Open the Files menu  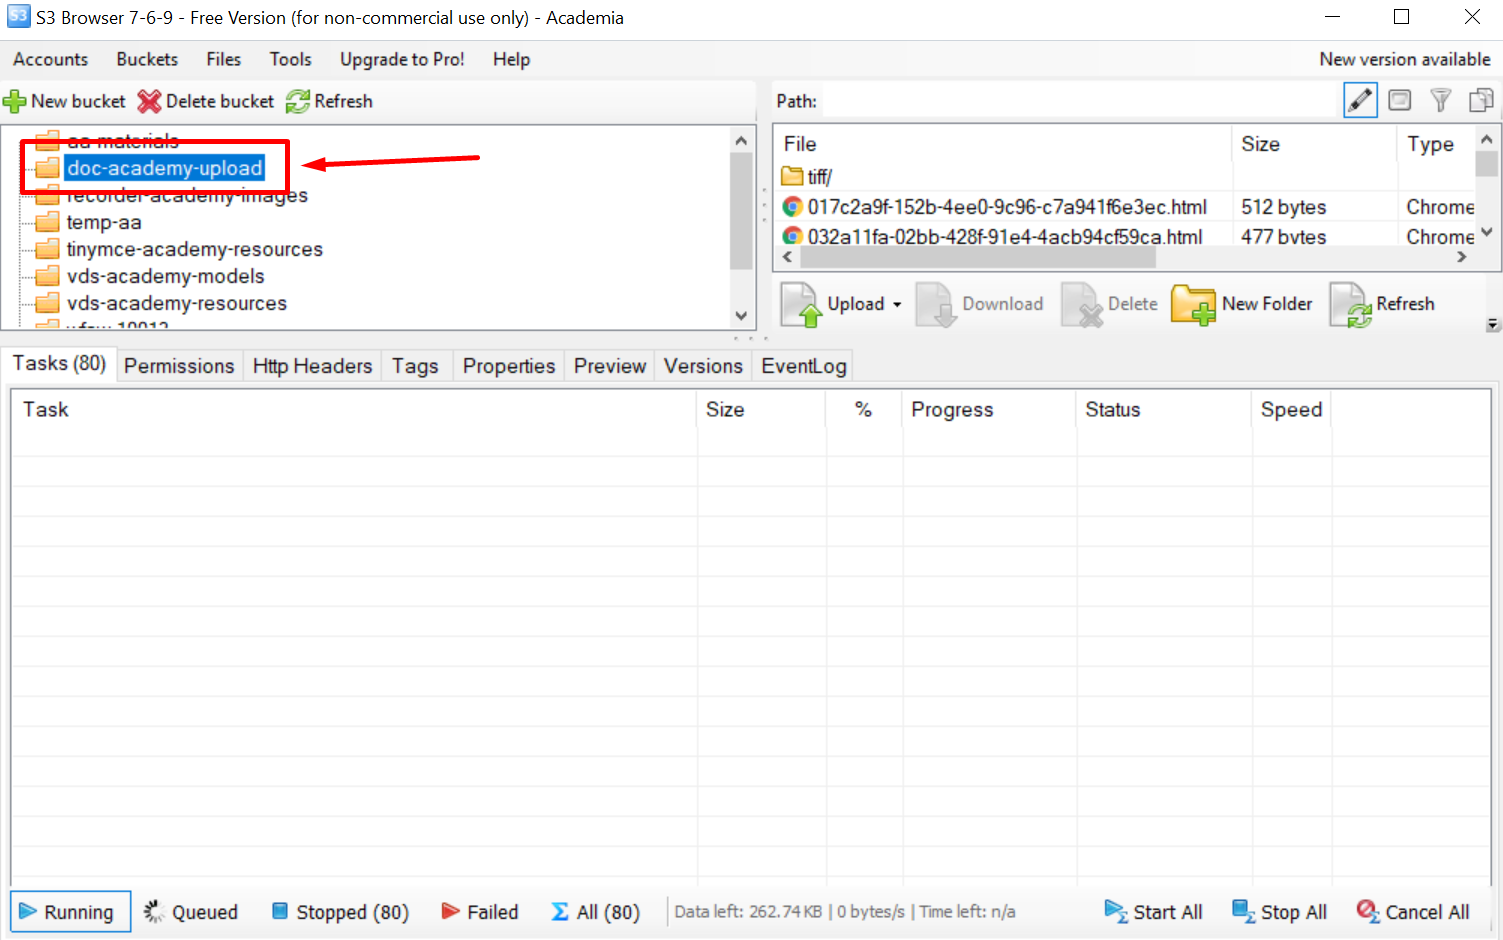pos(224,59)
